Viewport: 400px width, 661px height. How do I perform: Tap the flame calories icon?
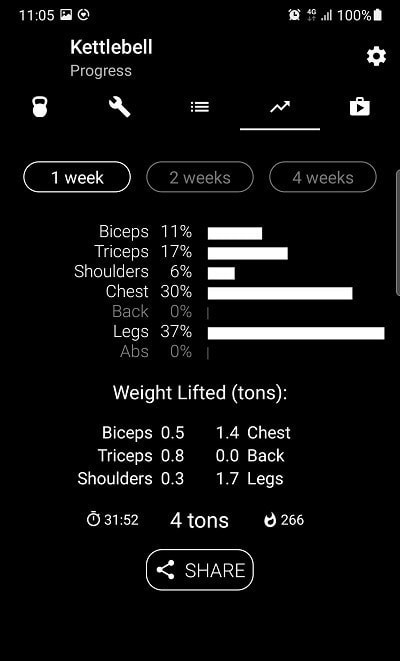(x=270, y=520)
